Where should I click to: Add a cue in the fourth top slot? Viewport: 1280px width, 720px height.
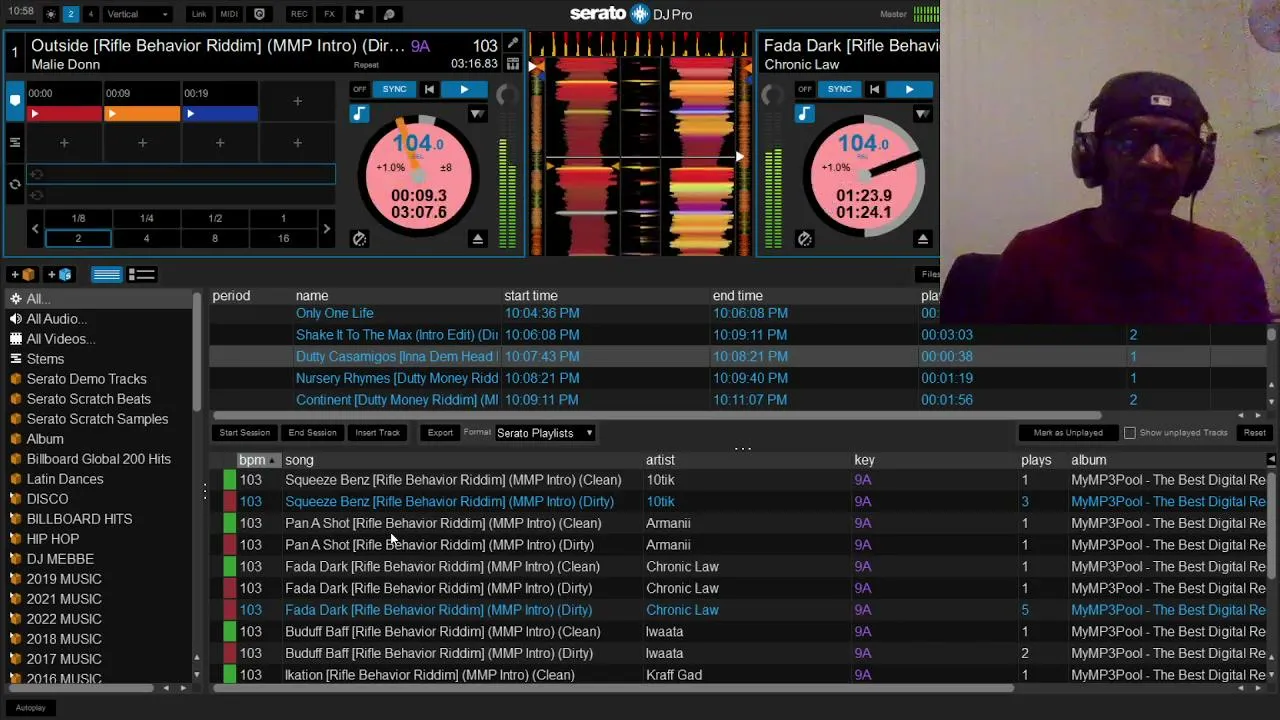pos(297,102)
